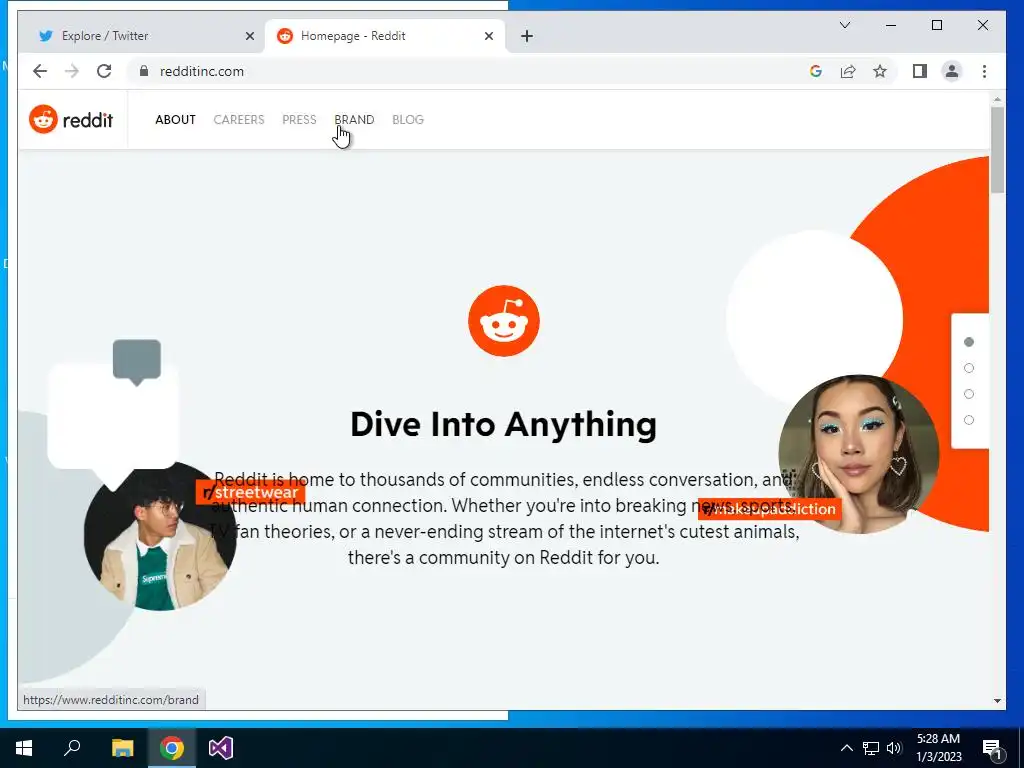1024x768 pixels.
Task: Open the Windows Start menu
Action: (x=24, y=748)
